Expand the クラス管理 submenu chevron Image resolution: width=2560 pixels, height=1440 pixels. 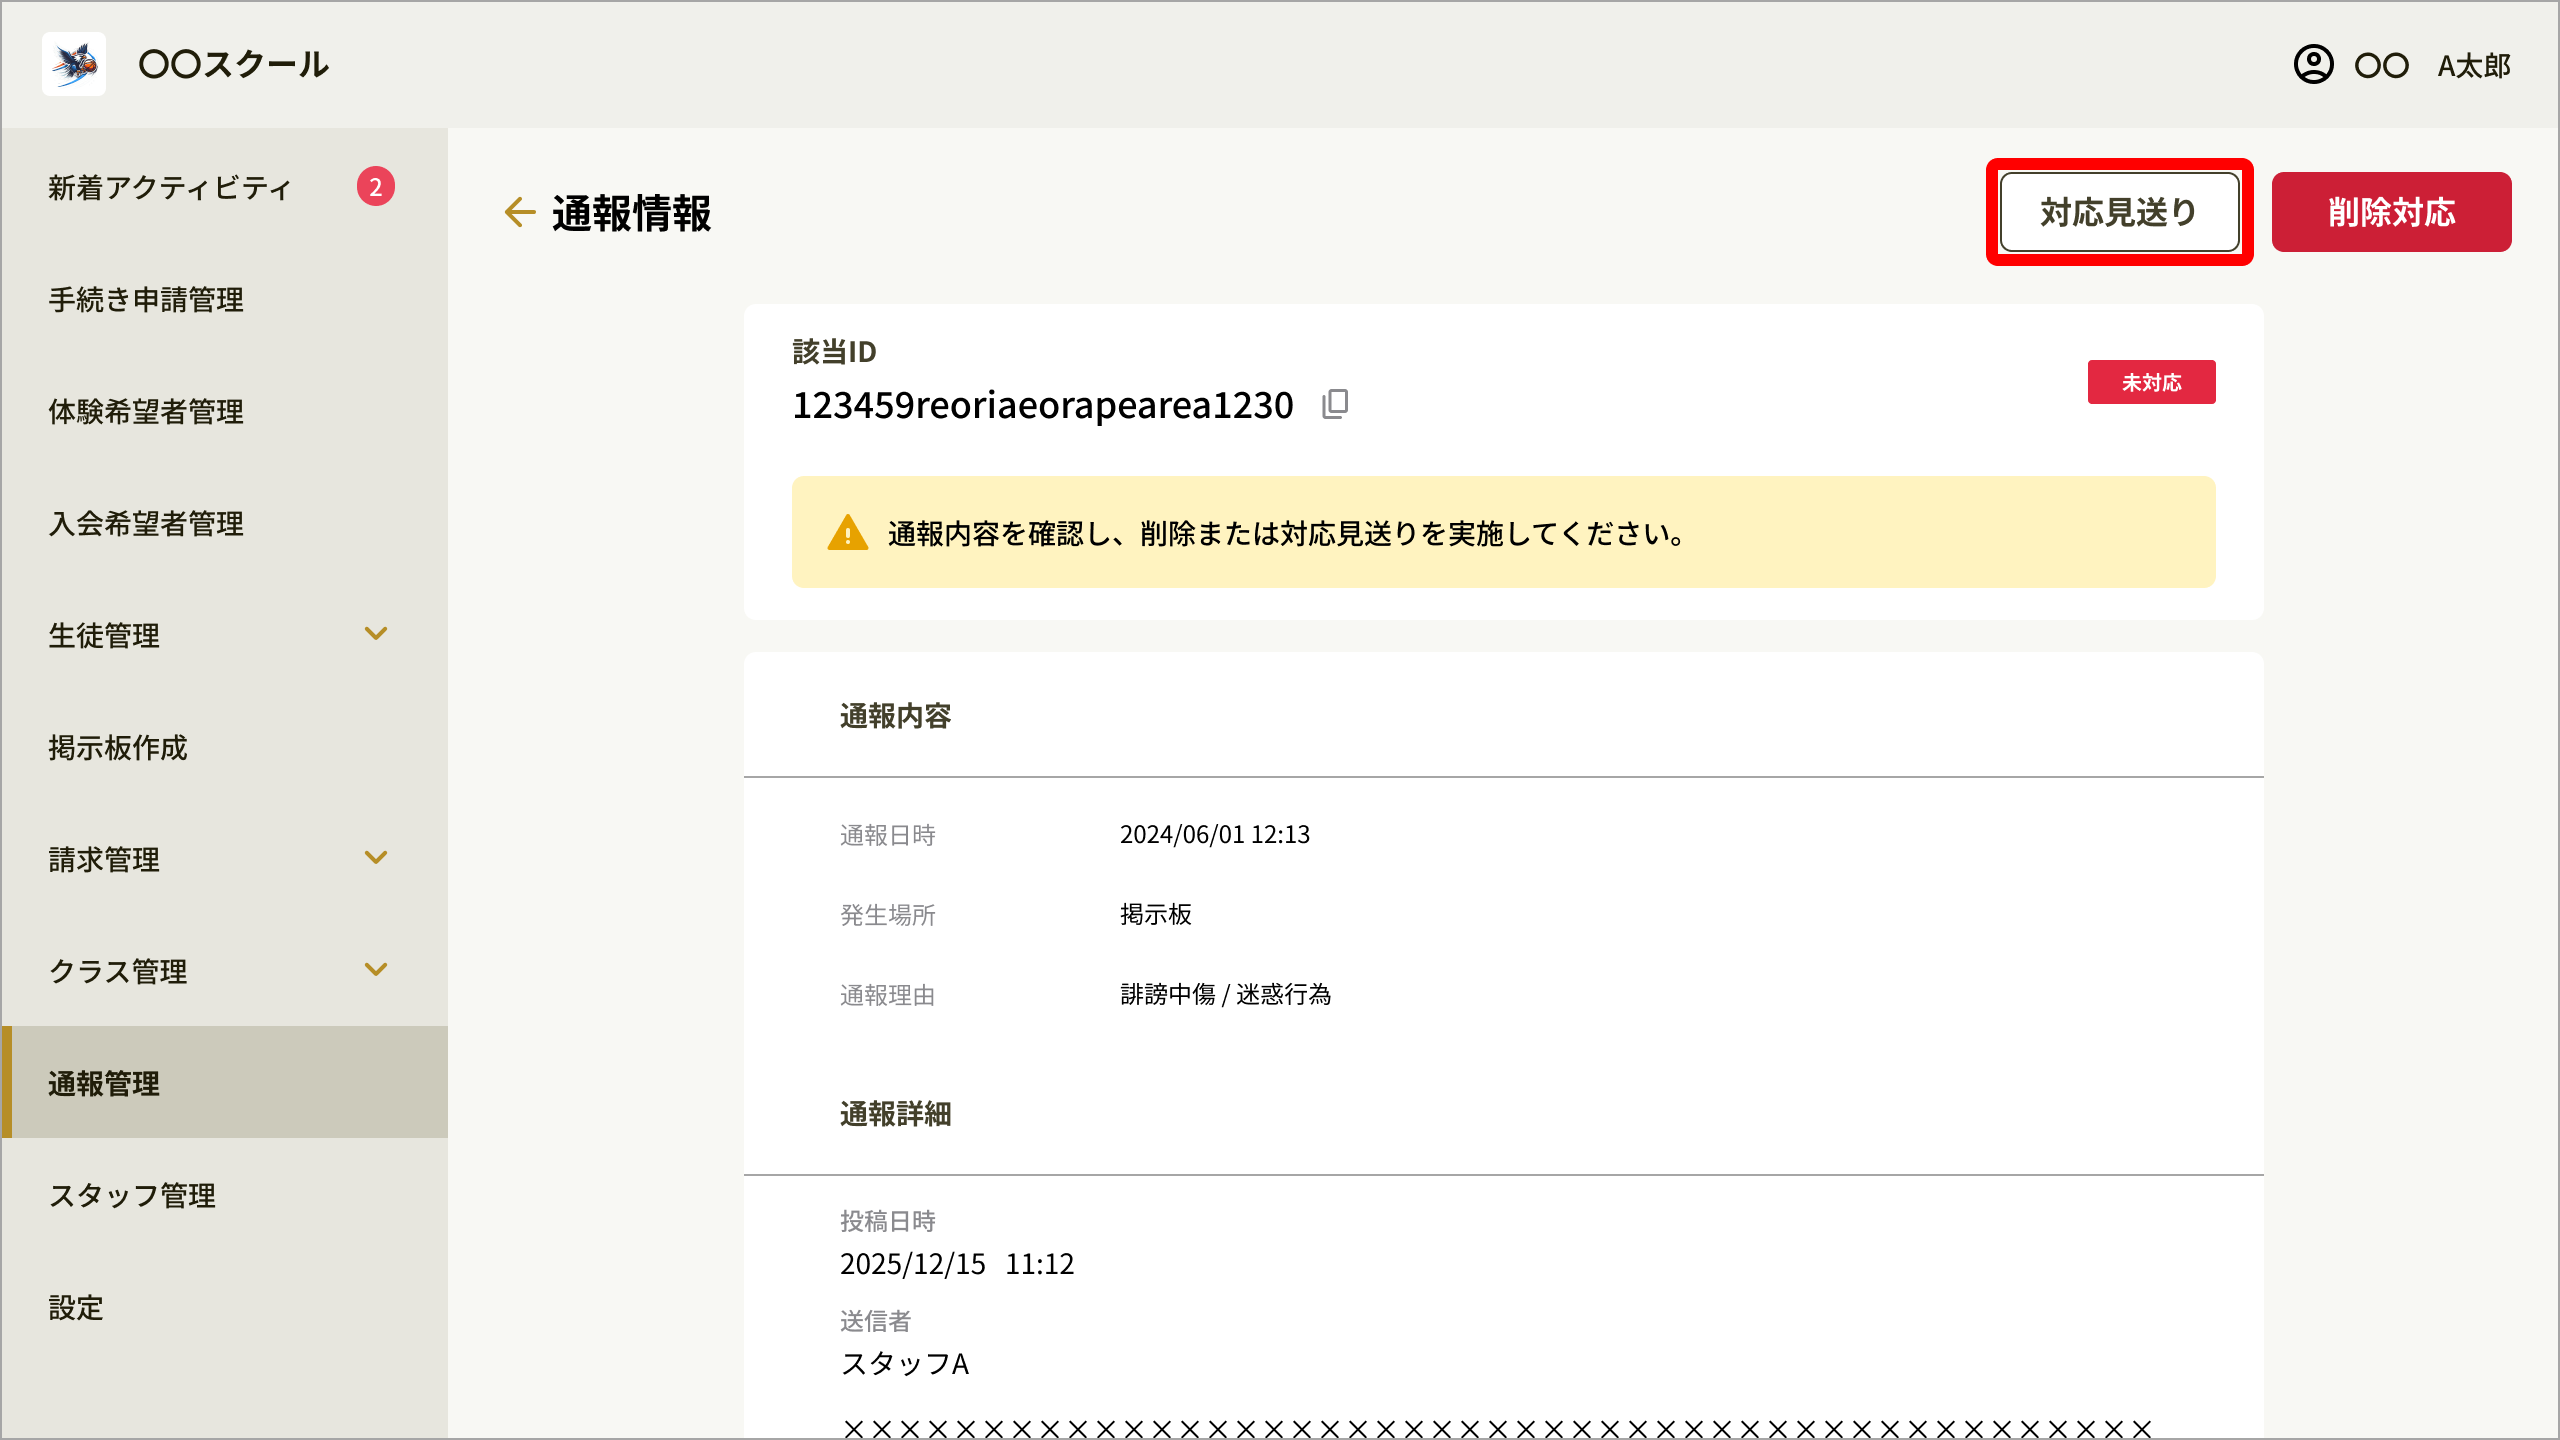(x=376, y=970)
